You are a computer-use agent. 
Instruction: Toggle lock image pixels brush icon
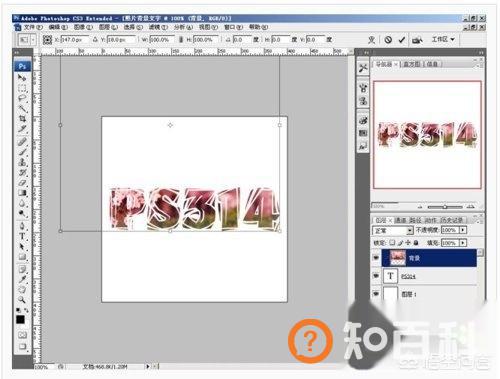(x=400, y=243)
